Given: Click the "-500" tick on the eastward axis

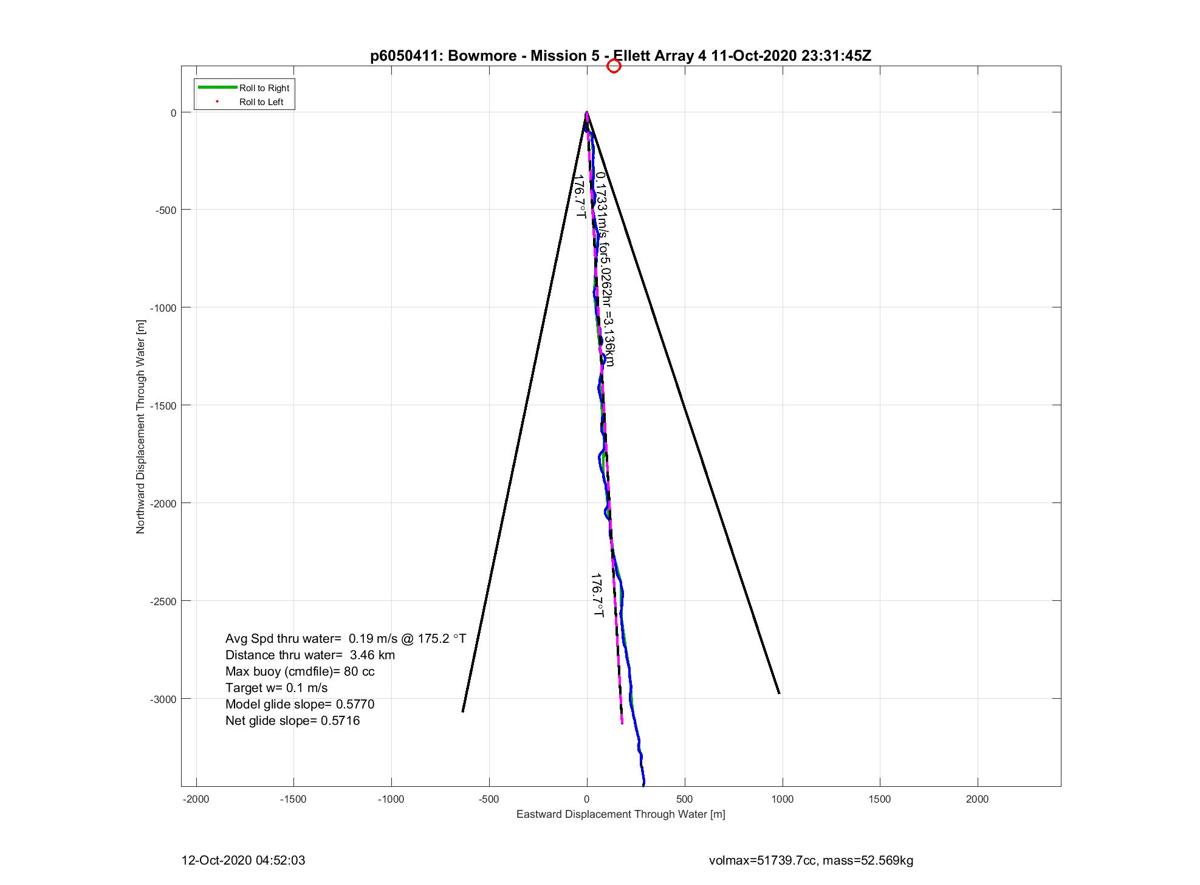Looking at the screenshot, I should [489, 799].
